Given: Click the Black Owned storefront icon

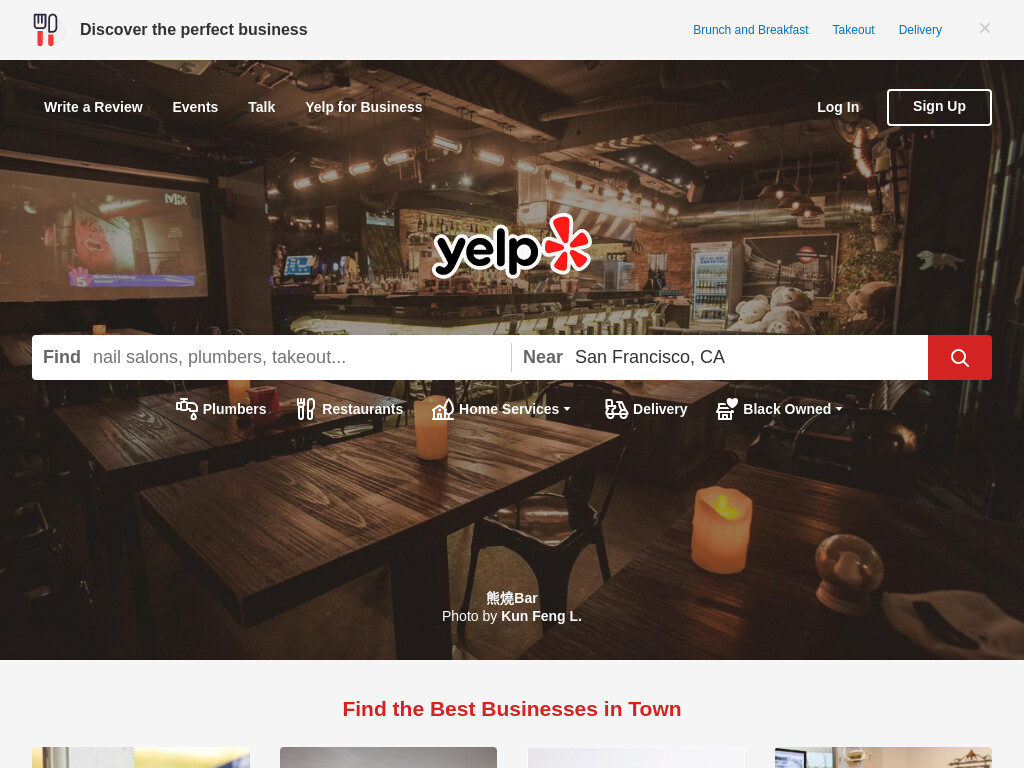Looking at the screenshot, I should [x=727, y=409].
